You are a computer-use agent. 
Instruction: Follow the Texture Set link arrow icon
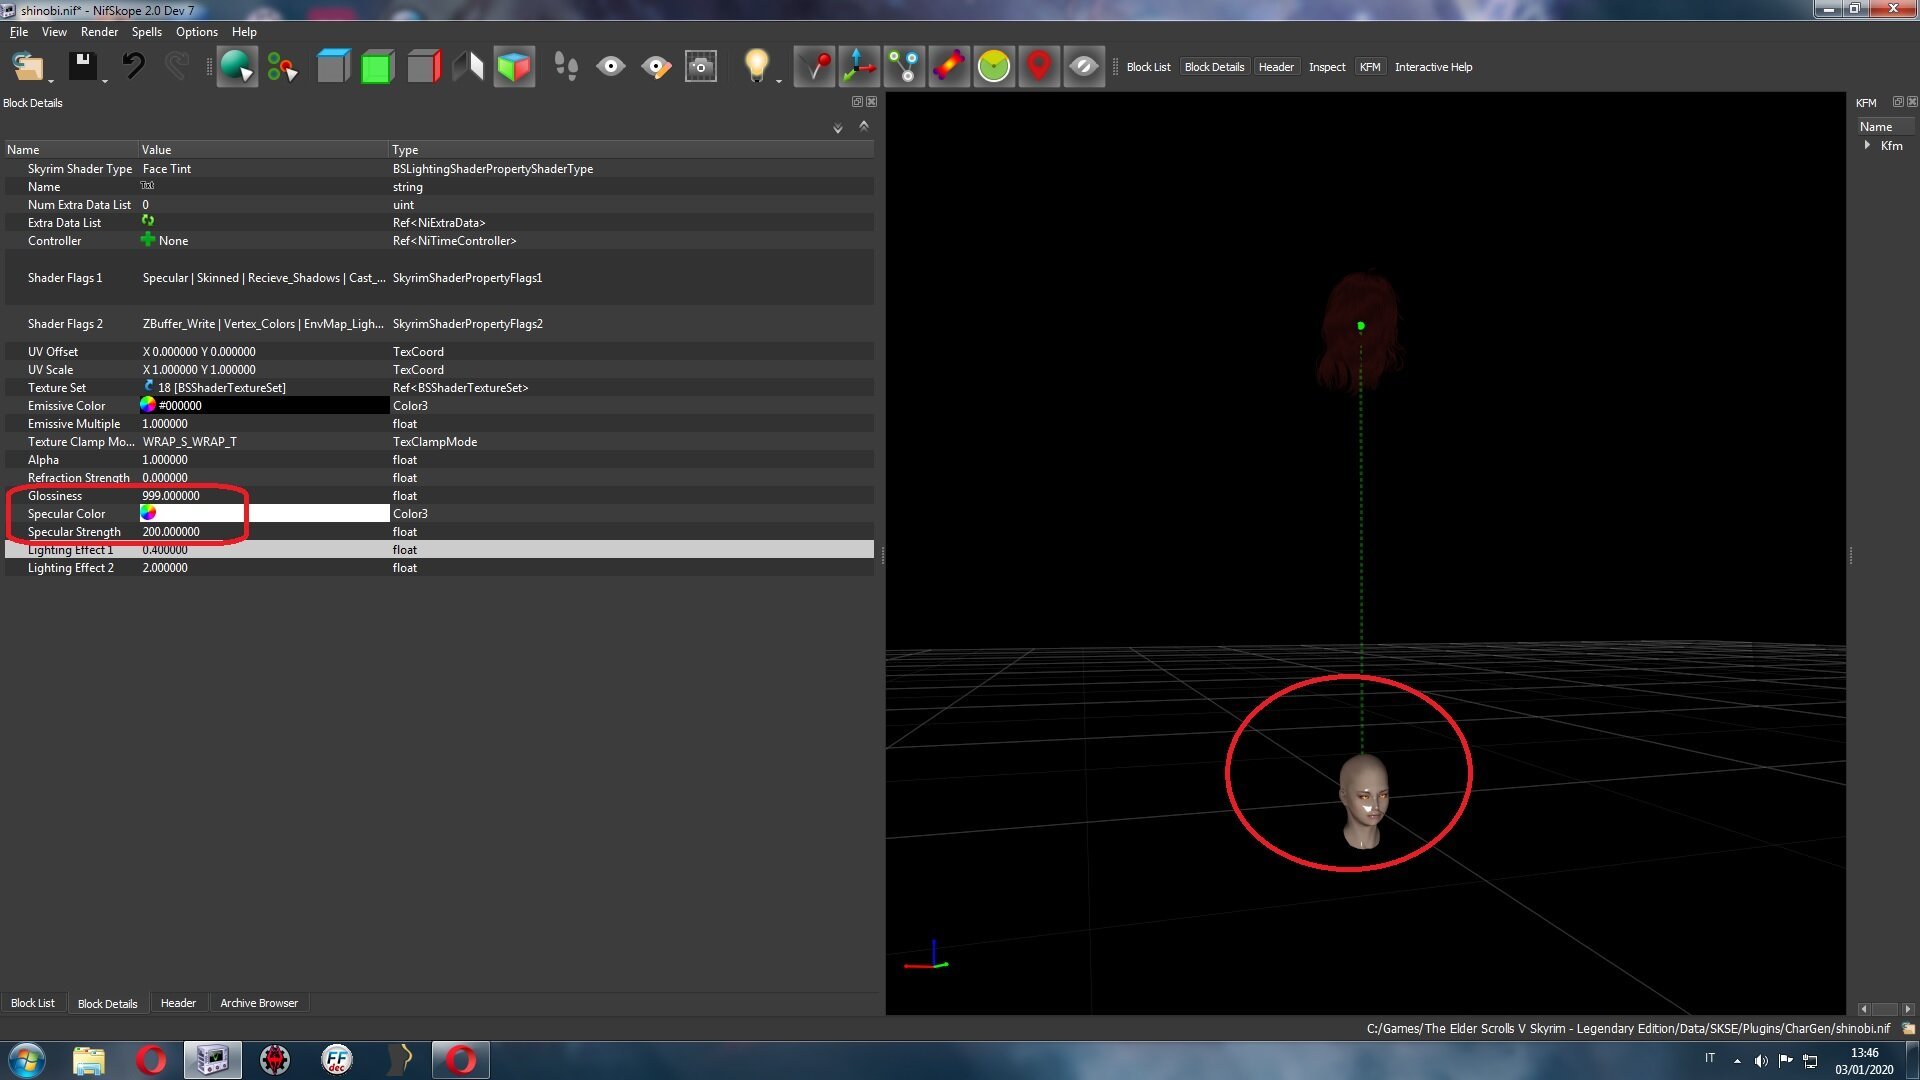click(x=149, y=386)
